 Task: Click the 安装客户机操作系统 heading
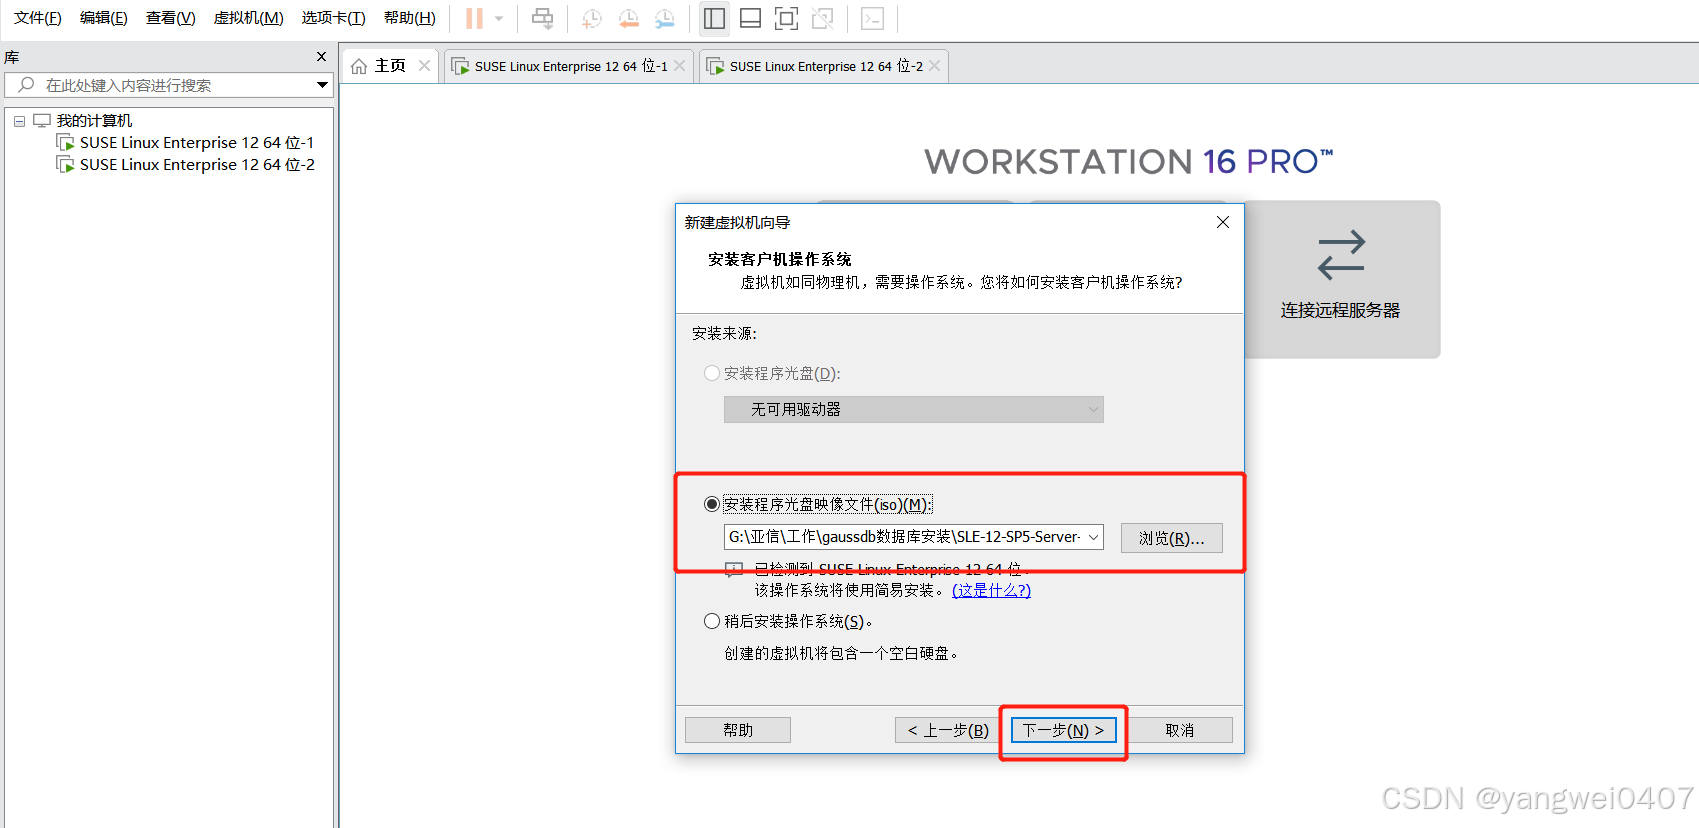pyautogui.click(x=780, y=259)
